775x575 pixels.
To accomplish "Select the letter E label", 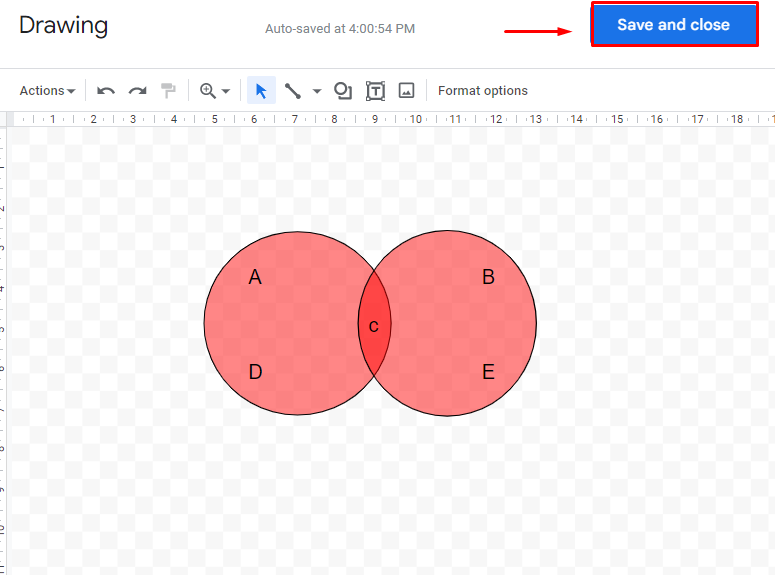I will click(488, 372).
